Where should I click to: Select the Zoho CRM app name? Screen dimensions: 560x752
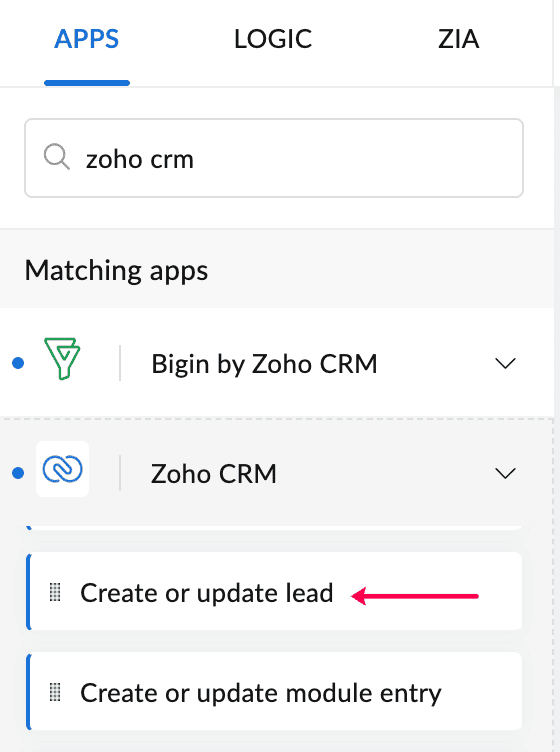point(214,474)
